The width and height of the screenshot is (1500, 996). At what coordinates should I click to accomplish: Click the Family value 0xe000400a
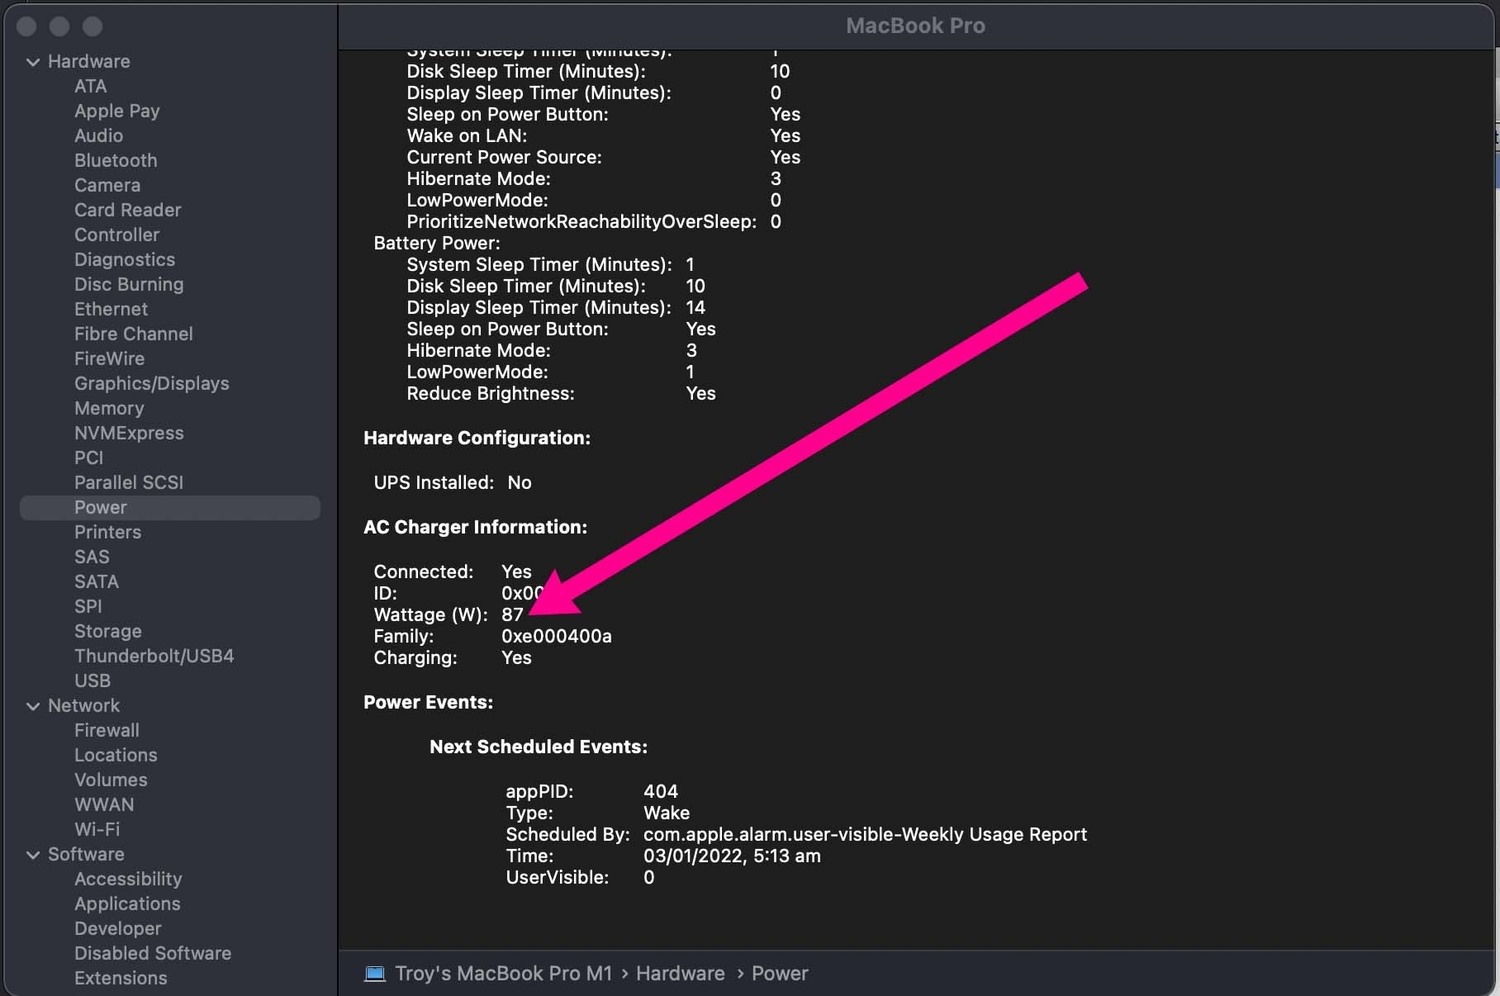pos(556,637)
